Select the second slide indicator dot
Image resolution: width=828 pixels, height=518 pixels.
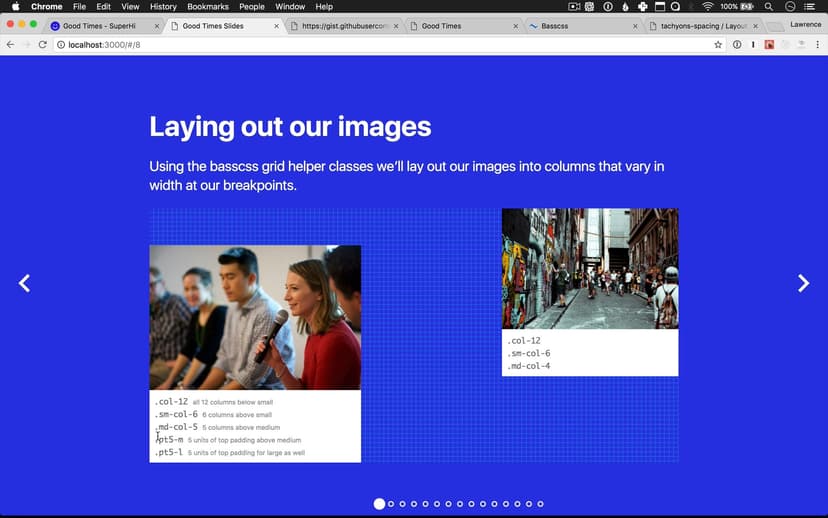(391, 504)
